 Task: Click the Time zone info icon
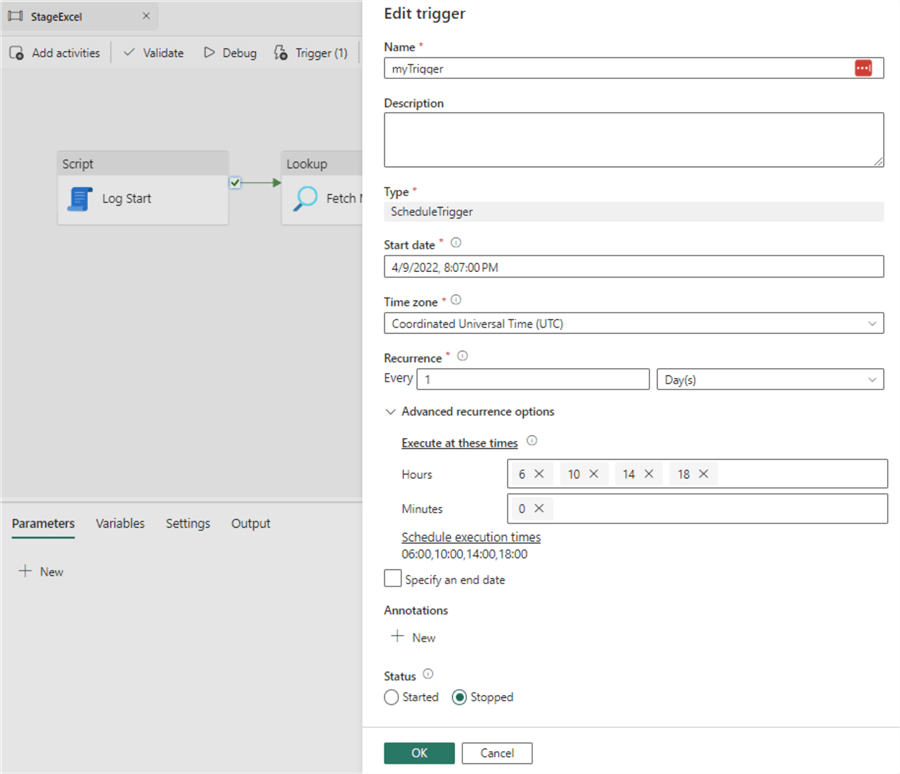click(x=456, y=300)
